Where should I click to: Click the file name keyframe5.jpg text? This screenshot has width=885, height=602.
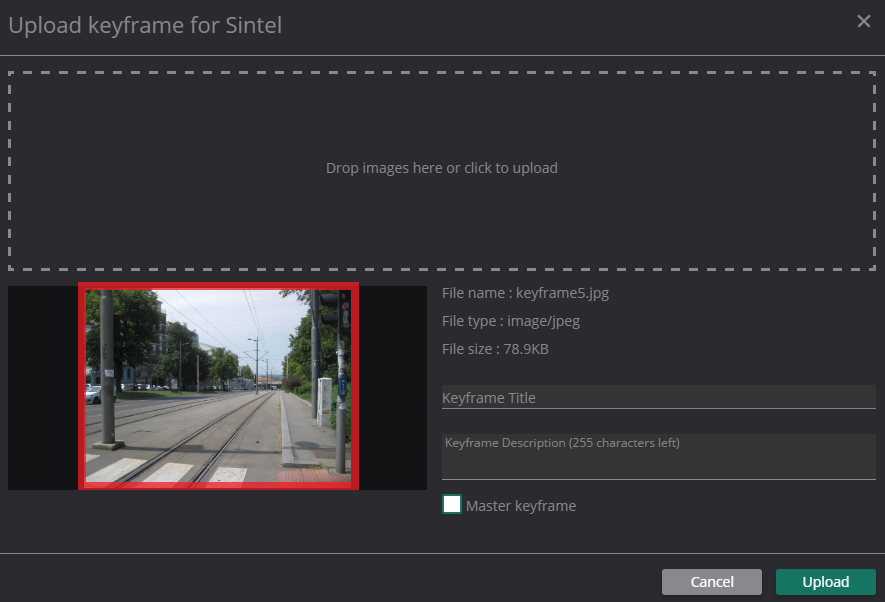coord(525,293)
